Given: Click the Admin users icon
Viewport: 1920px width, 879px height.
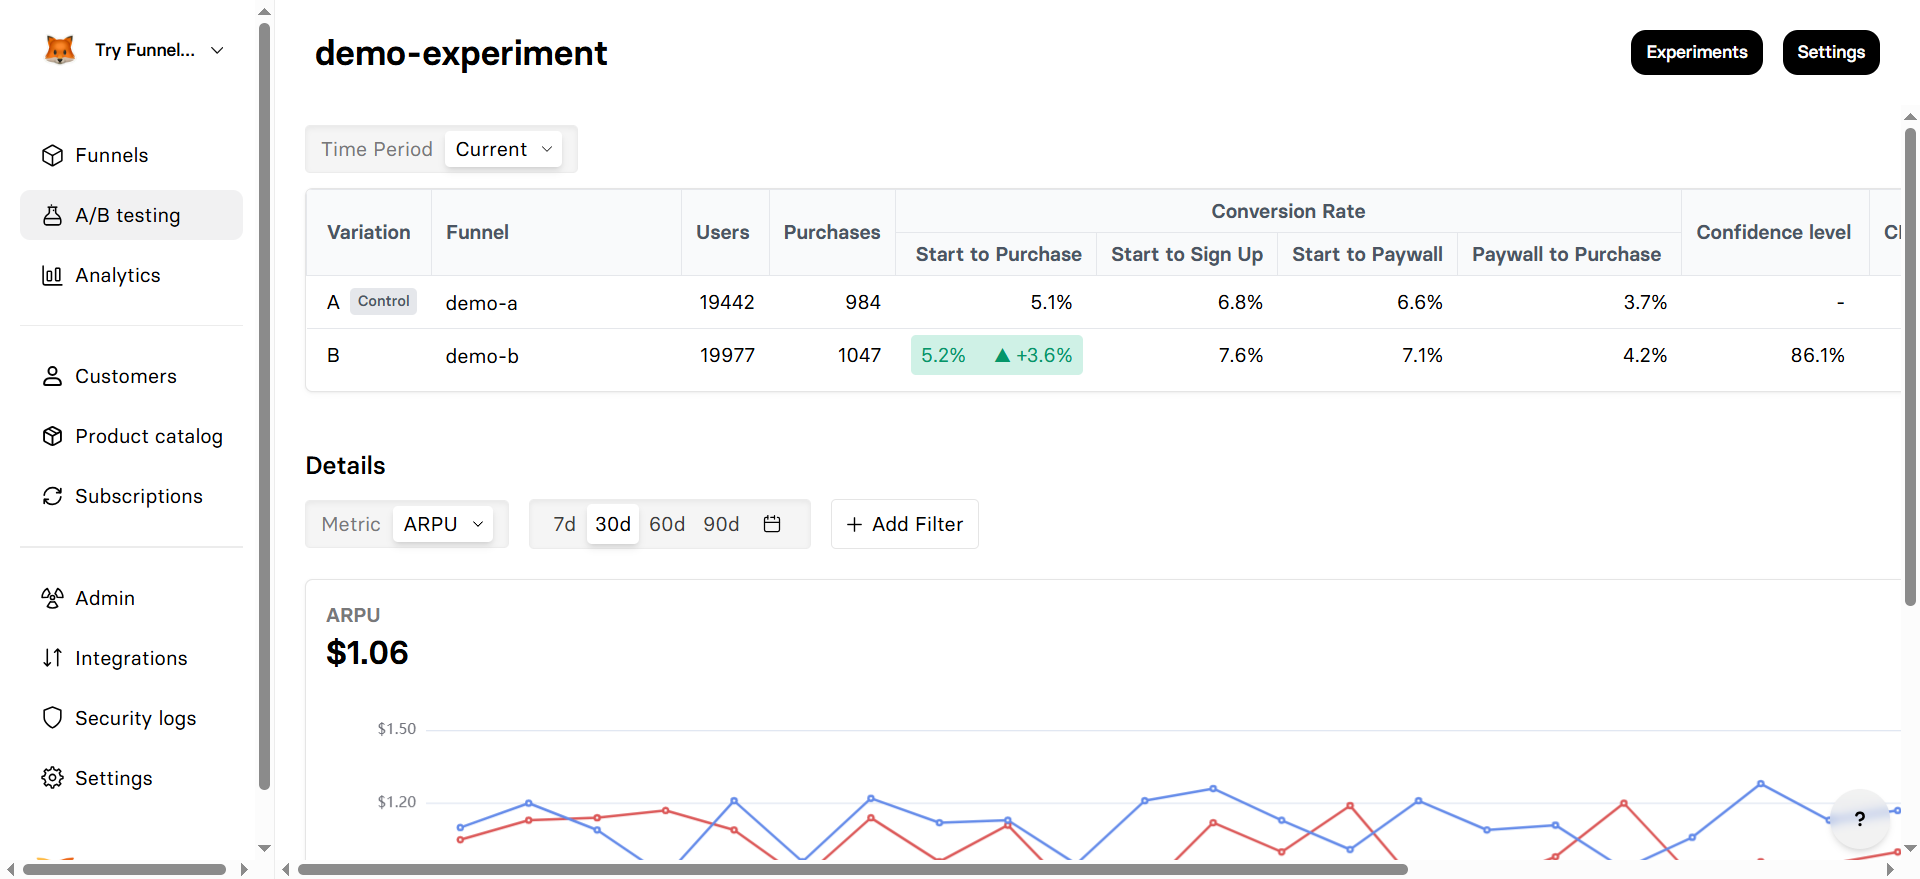Looking at the screenshot, I should coord(52,598).
